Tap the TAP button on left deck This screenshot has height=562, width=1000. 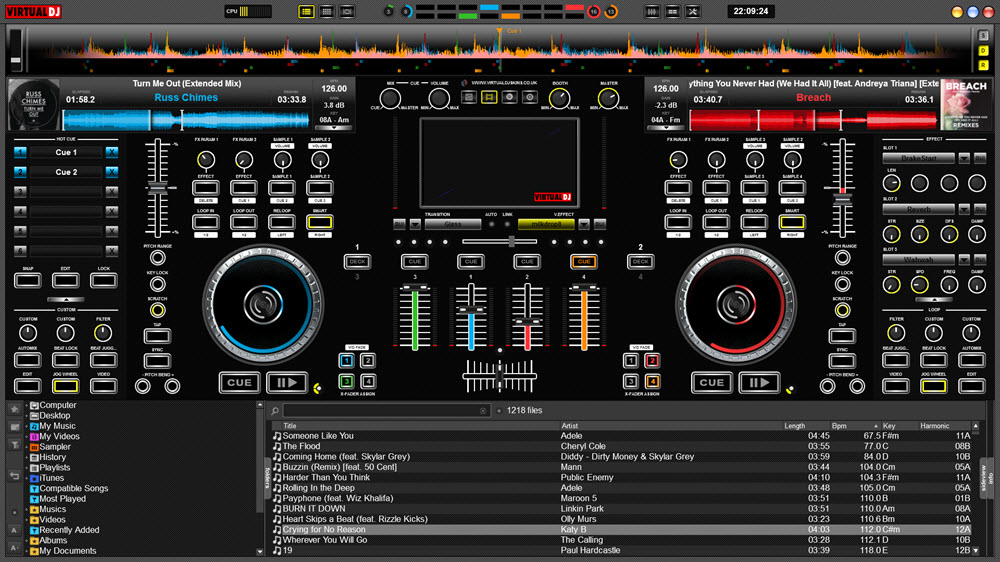157,336
